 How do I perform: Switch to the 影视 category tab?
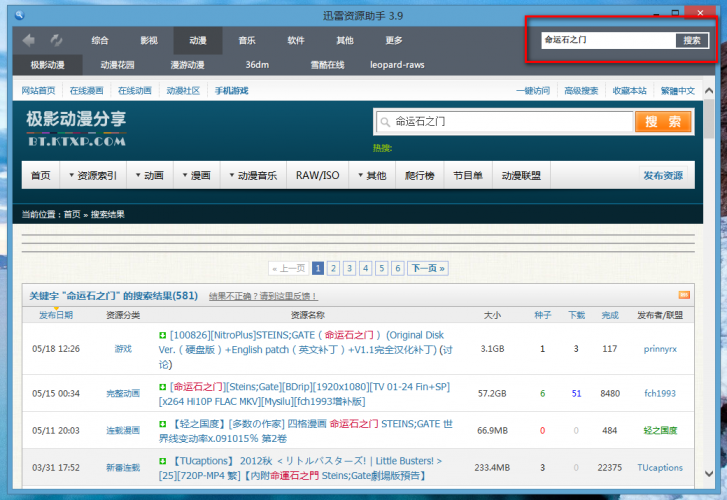[x=149, y=40]
